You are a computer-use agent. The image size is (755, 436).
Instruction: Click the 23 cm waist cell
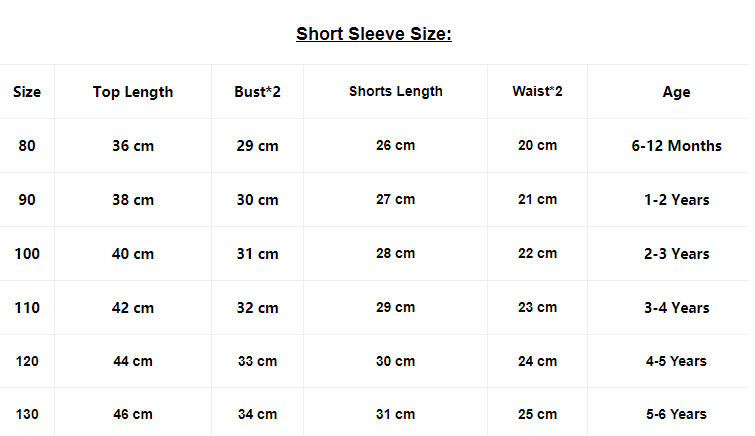(x=537, y=308)
